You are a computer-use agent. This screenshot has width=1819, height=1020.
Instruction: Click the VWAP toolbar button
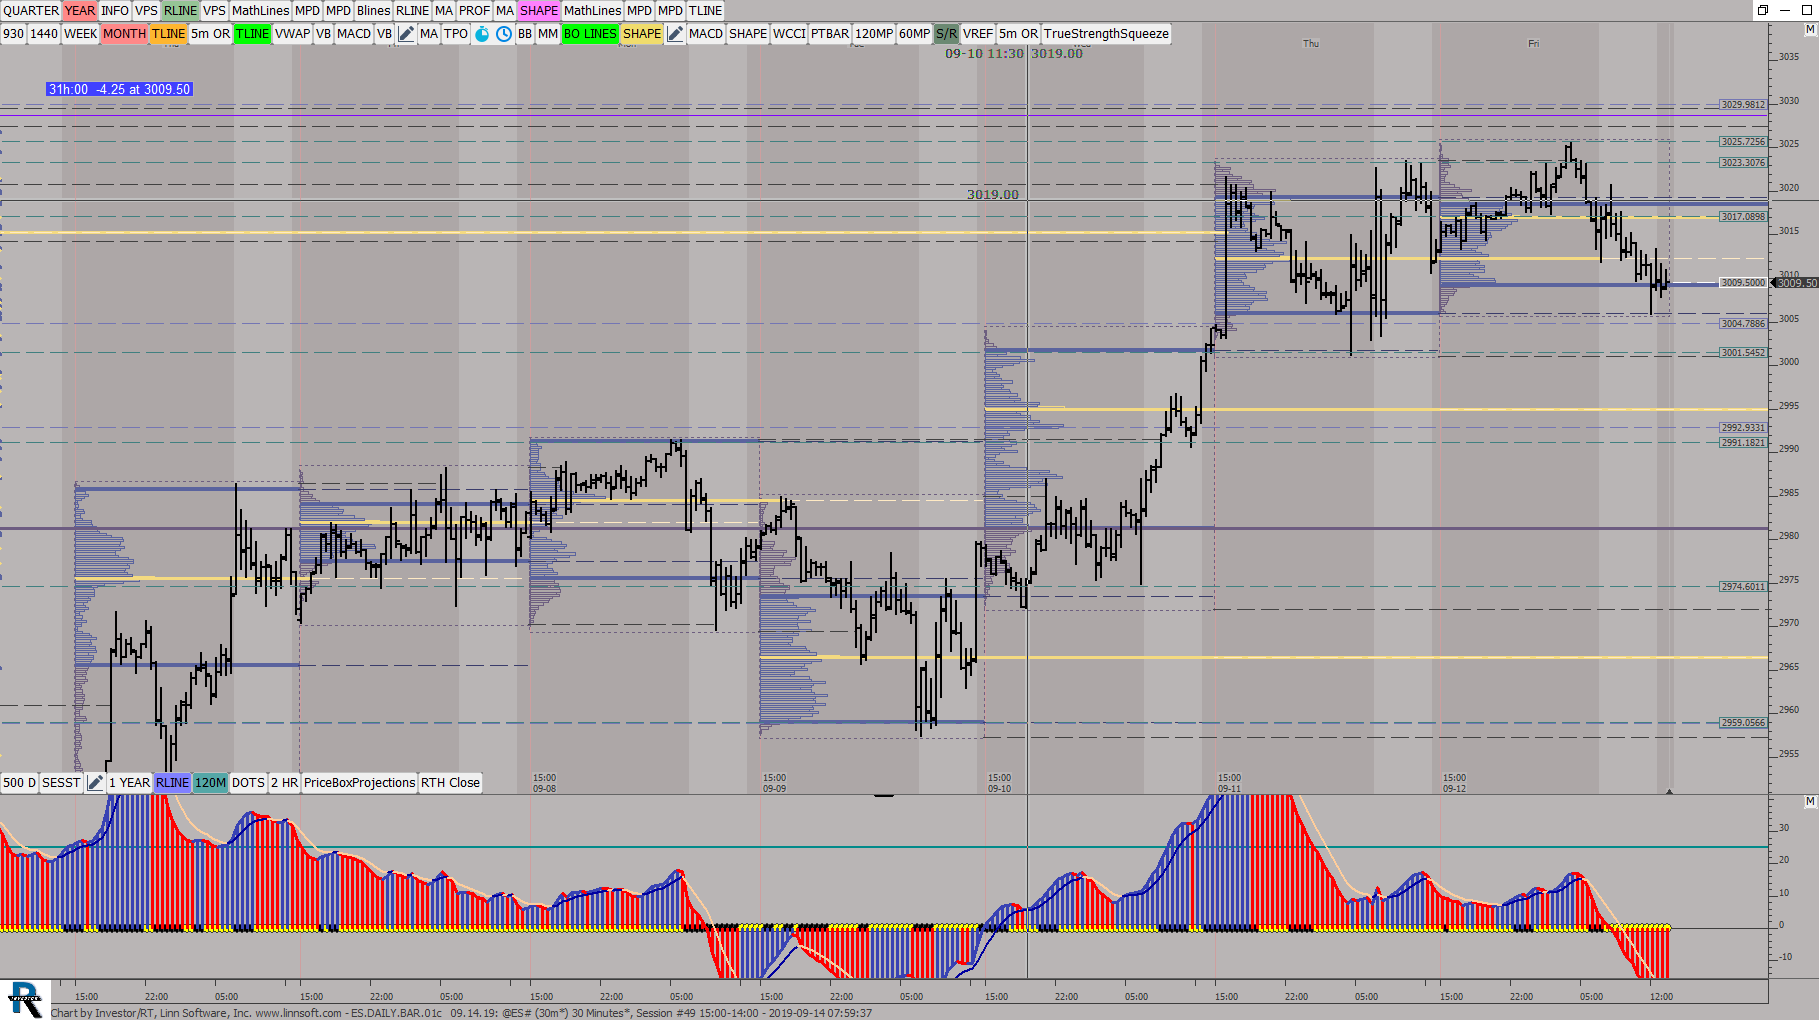pyautogui.click(x=292, y=34)
